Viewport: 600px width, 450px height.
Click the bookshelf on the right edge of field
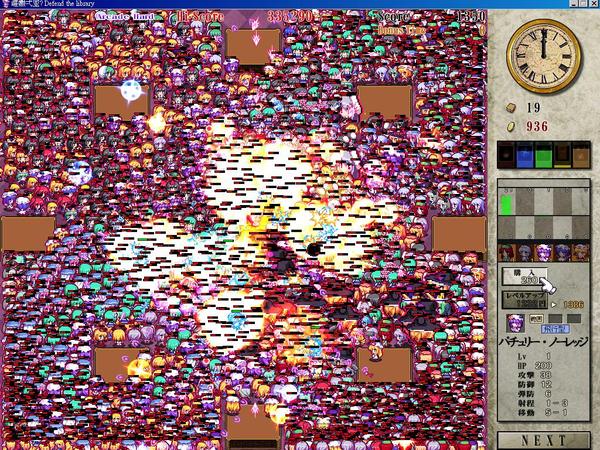(x=459, y=234)
